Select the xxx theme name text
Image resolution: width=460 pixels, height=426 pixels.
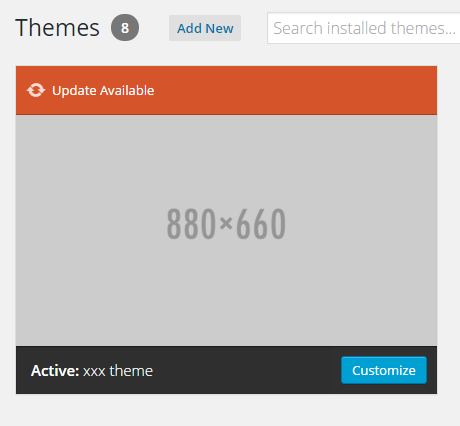[x=118, y=371]
